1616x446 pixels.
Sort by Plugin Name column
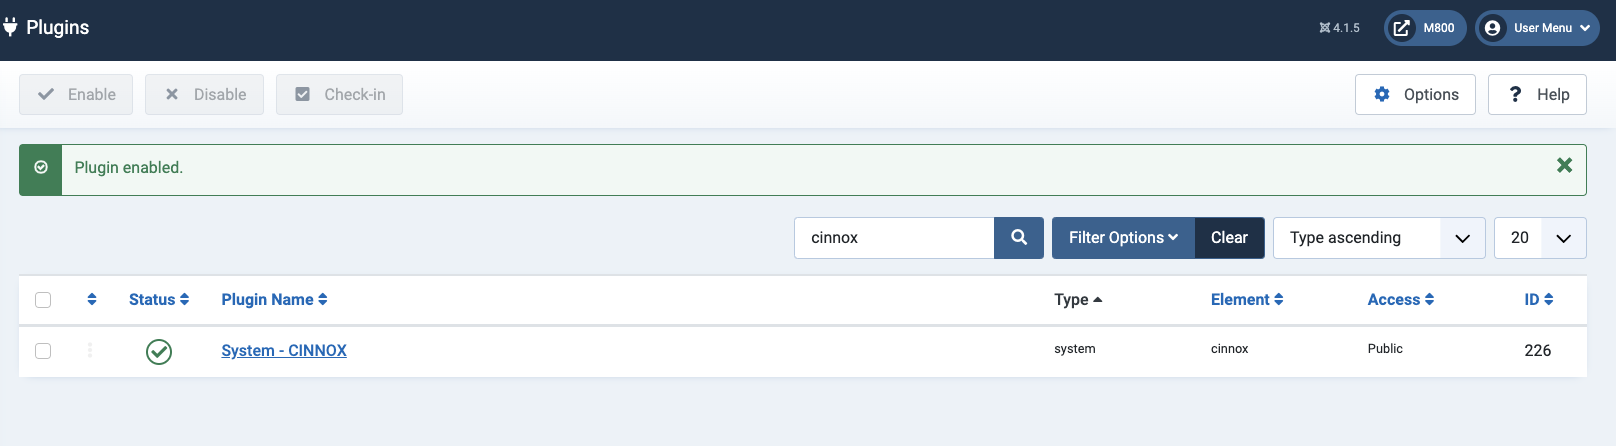tap(274, 299)
